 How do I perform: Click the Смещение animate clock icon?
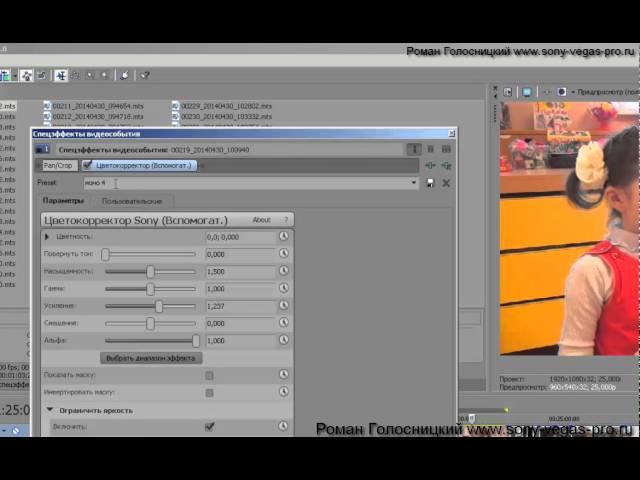pos(284,323)
